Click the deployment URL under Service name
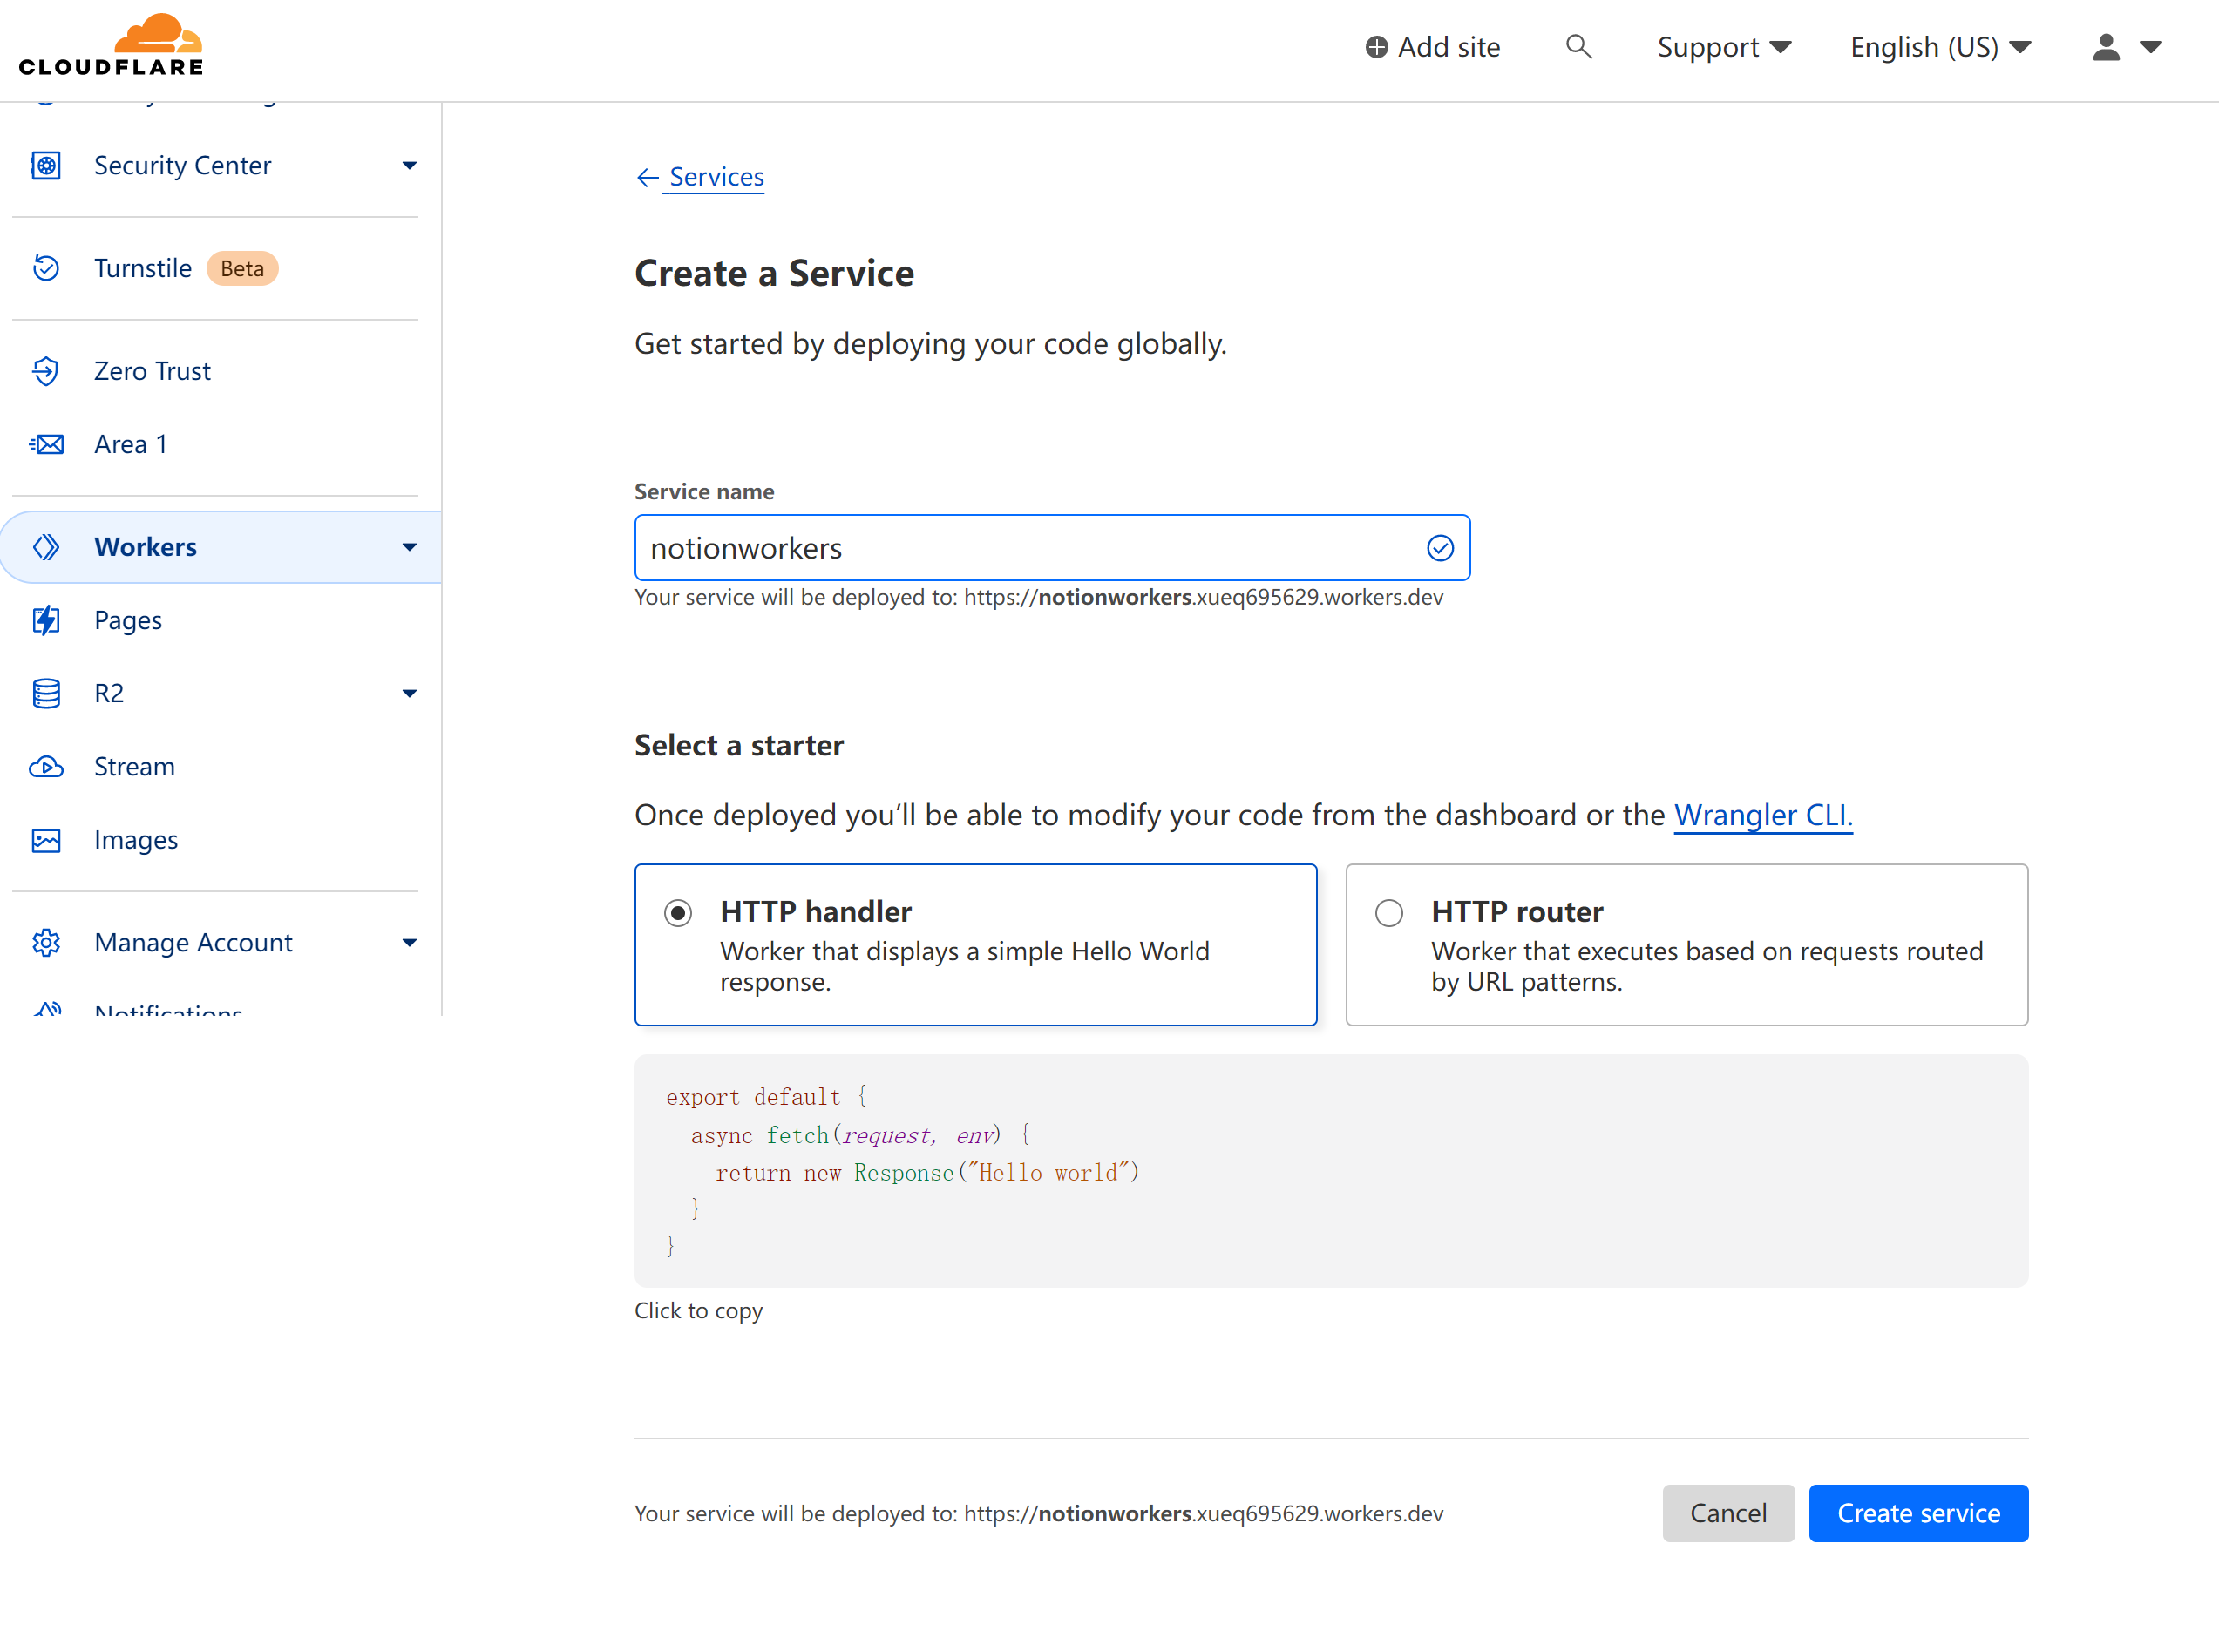 point(1203,597)
